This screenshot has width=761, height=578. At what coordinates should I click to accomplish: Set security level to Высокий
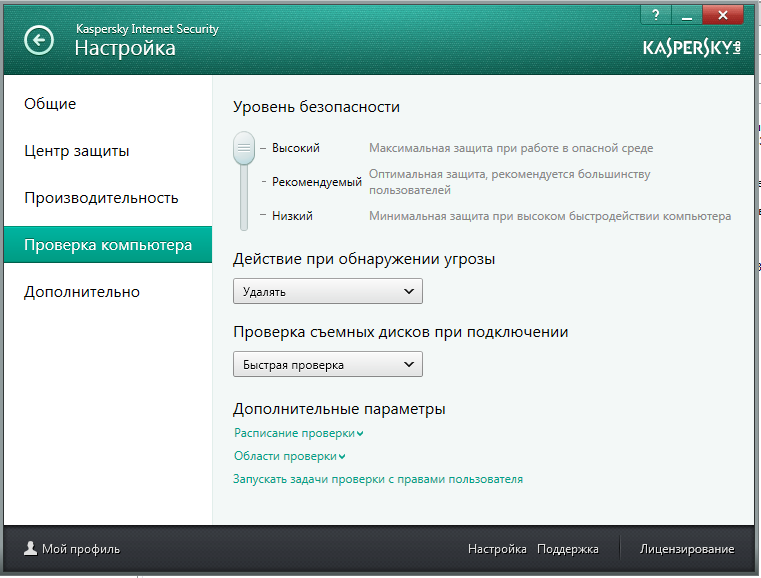pyautogui.click(x=296, y=148)
